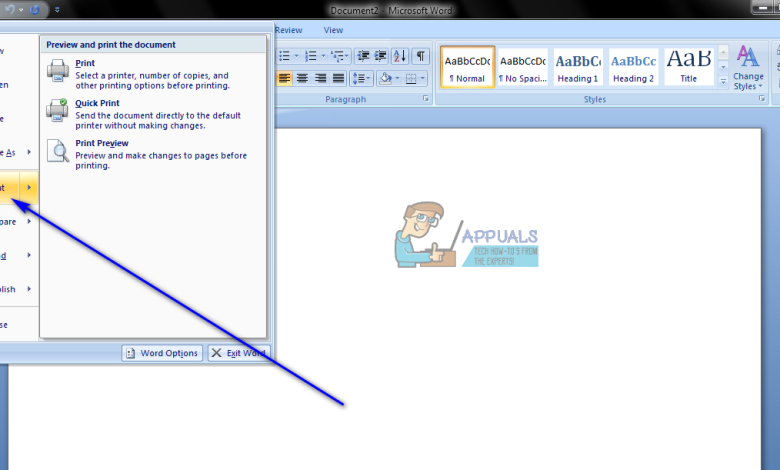
Task: Expand the Publish submenu arrow
Action: (x=29, y=289)
